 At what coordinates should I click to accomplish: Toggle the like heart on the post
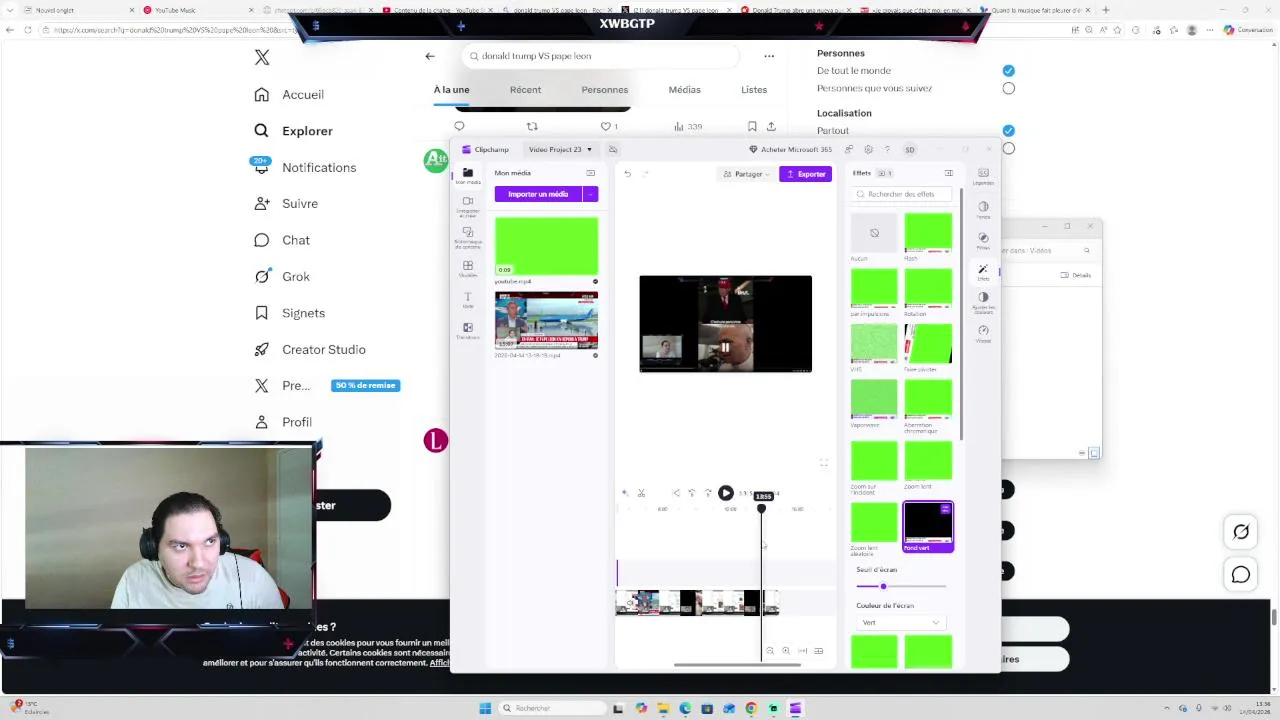[605, 126]
